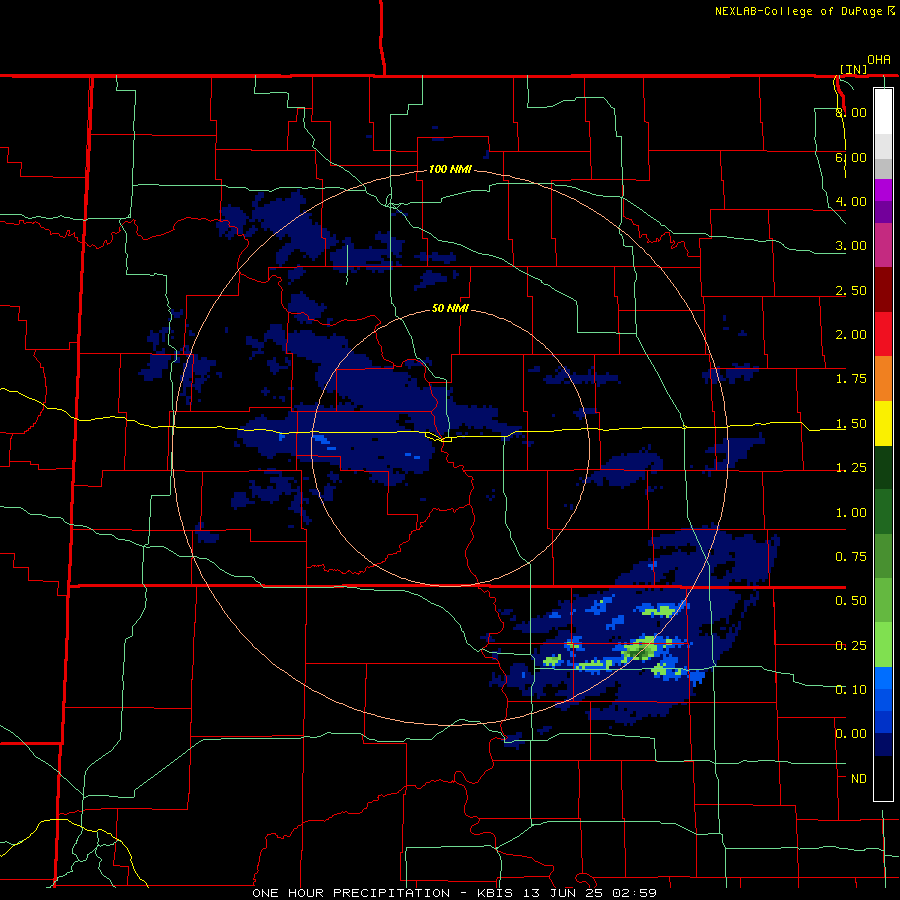Select the yellow swatch at 1.50
Screen dimensions: 900x900
[883, 423]
